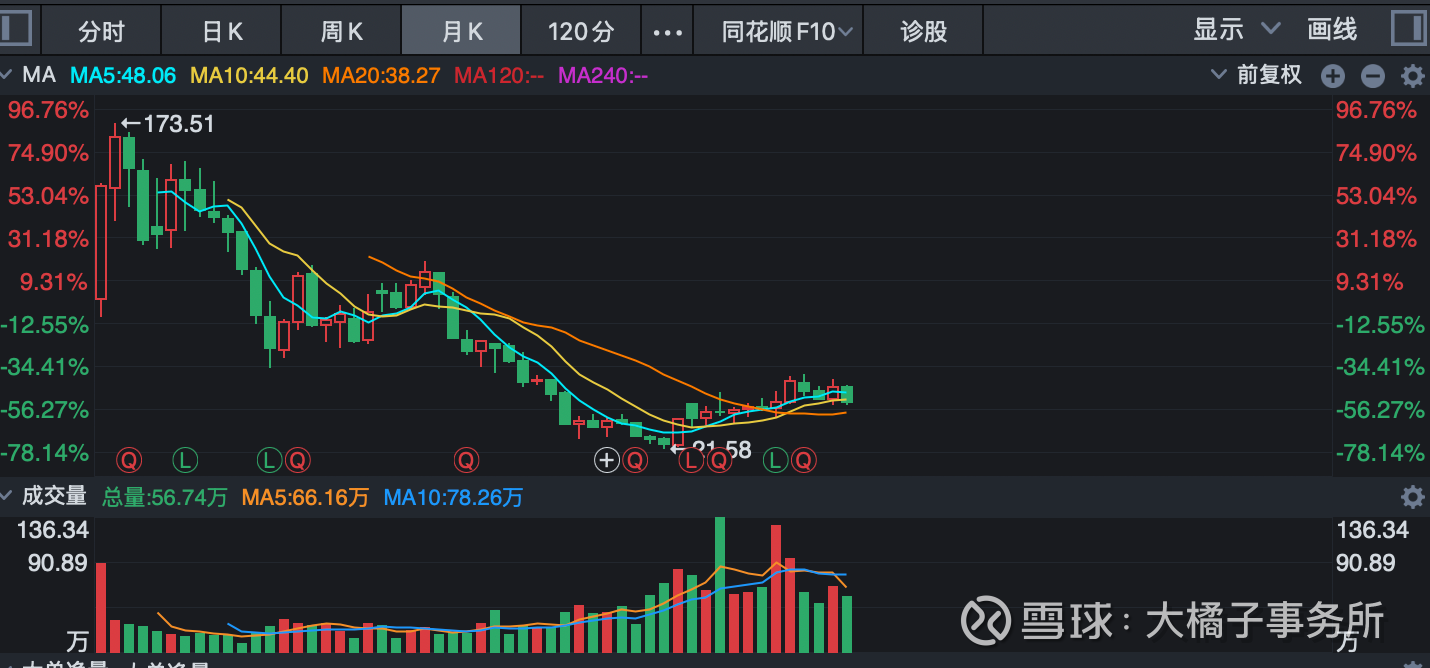Expand the 同花顺F10 dropdown

coord(787,31)
